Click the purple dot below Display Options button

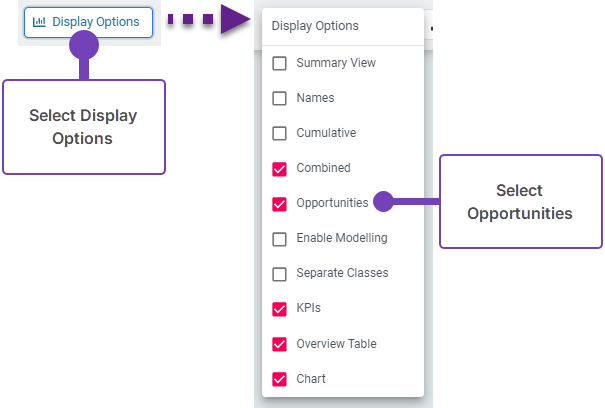pos(85,46)
